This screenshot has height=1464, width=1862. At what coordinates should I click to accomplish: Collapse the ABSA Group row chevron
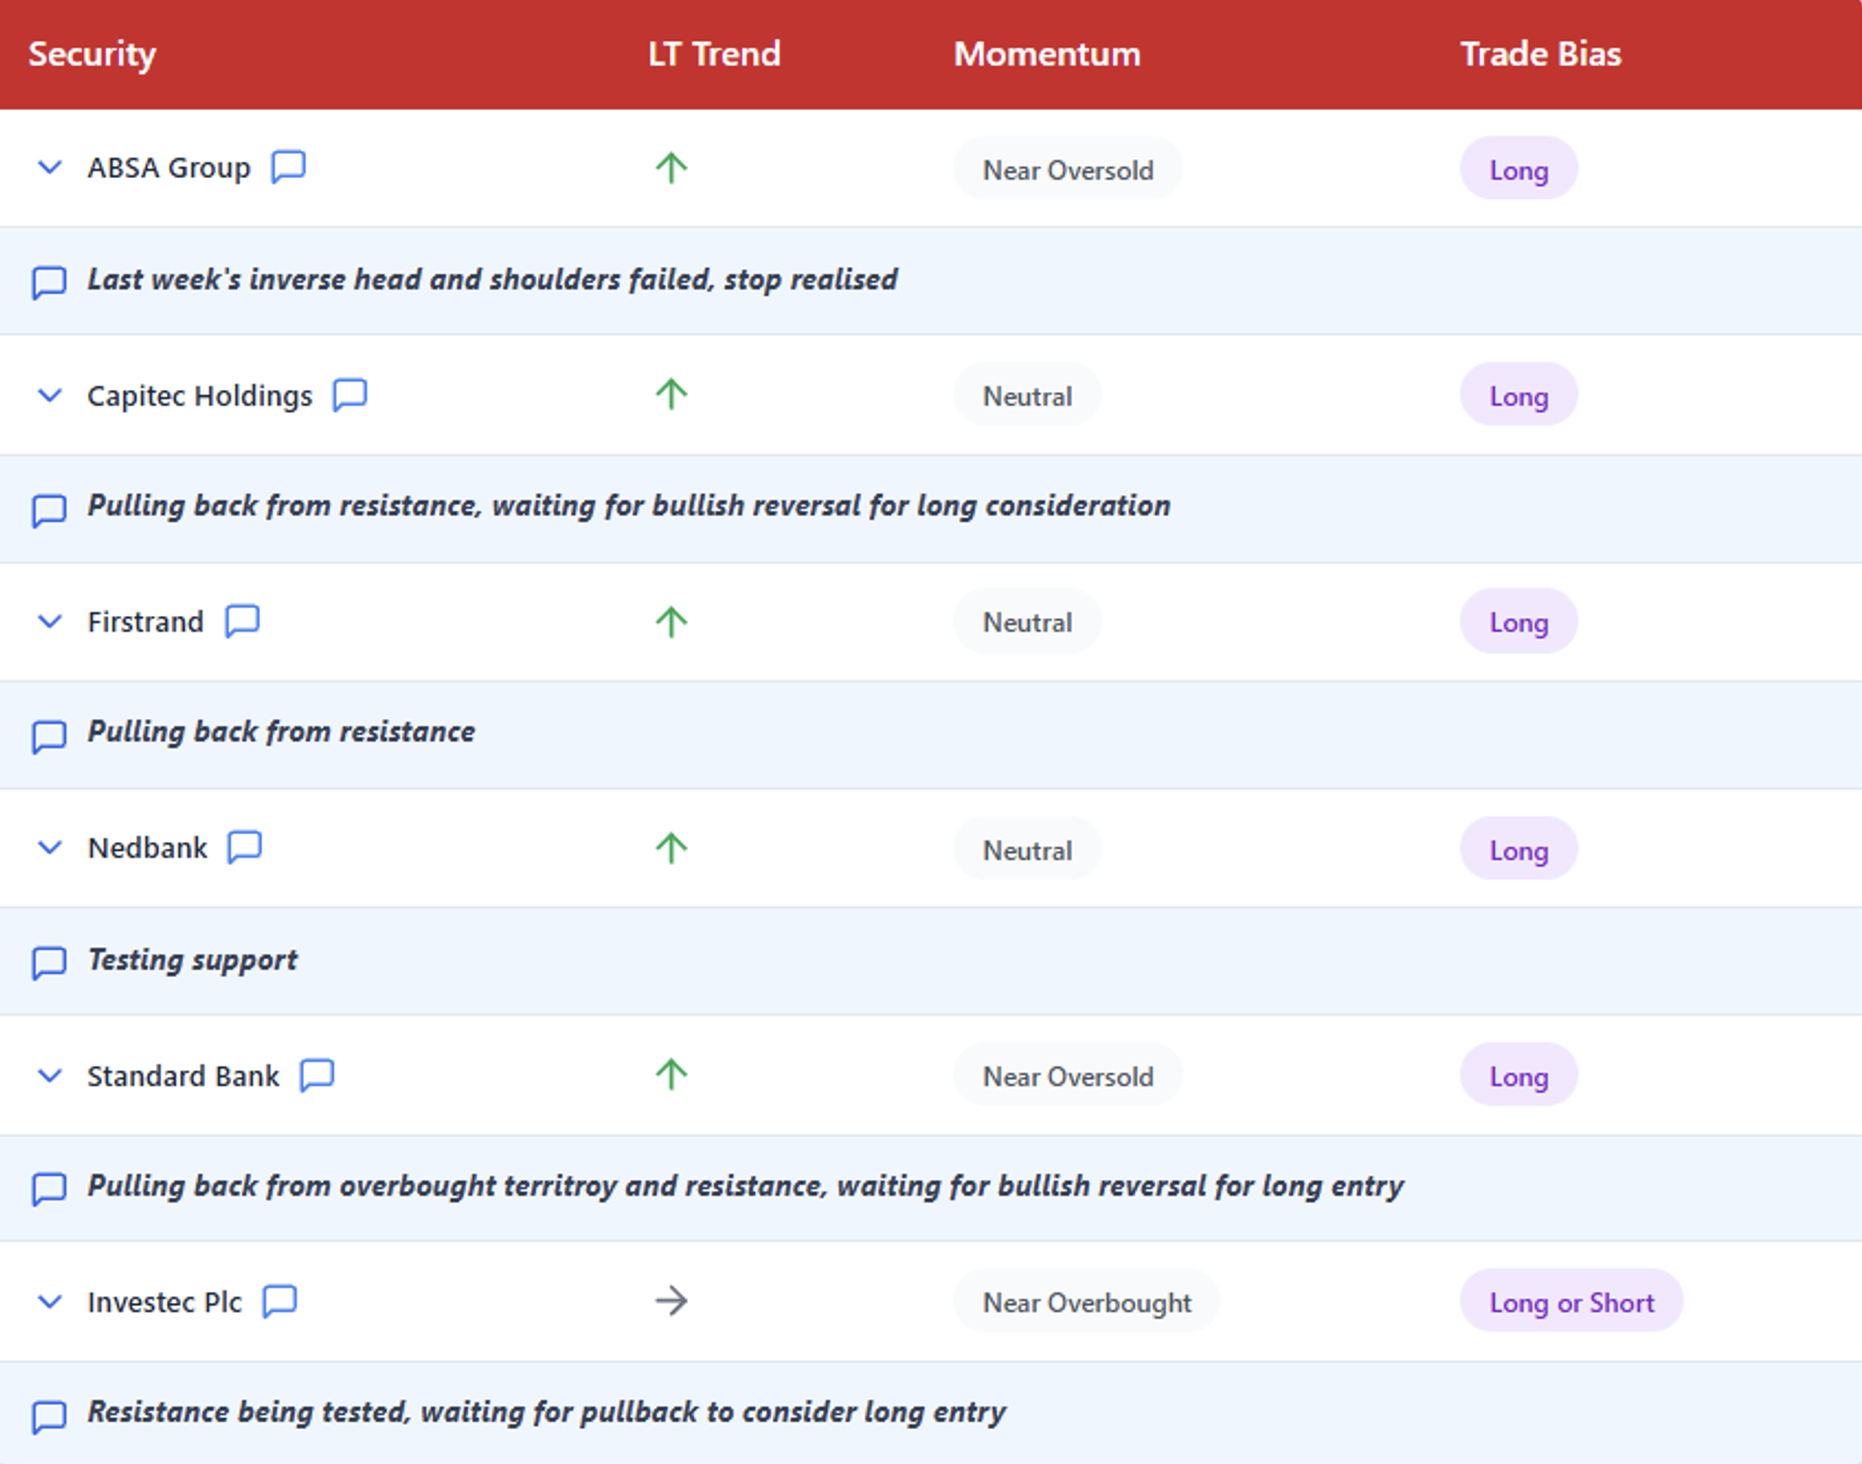(50, 167)
